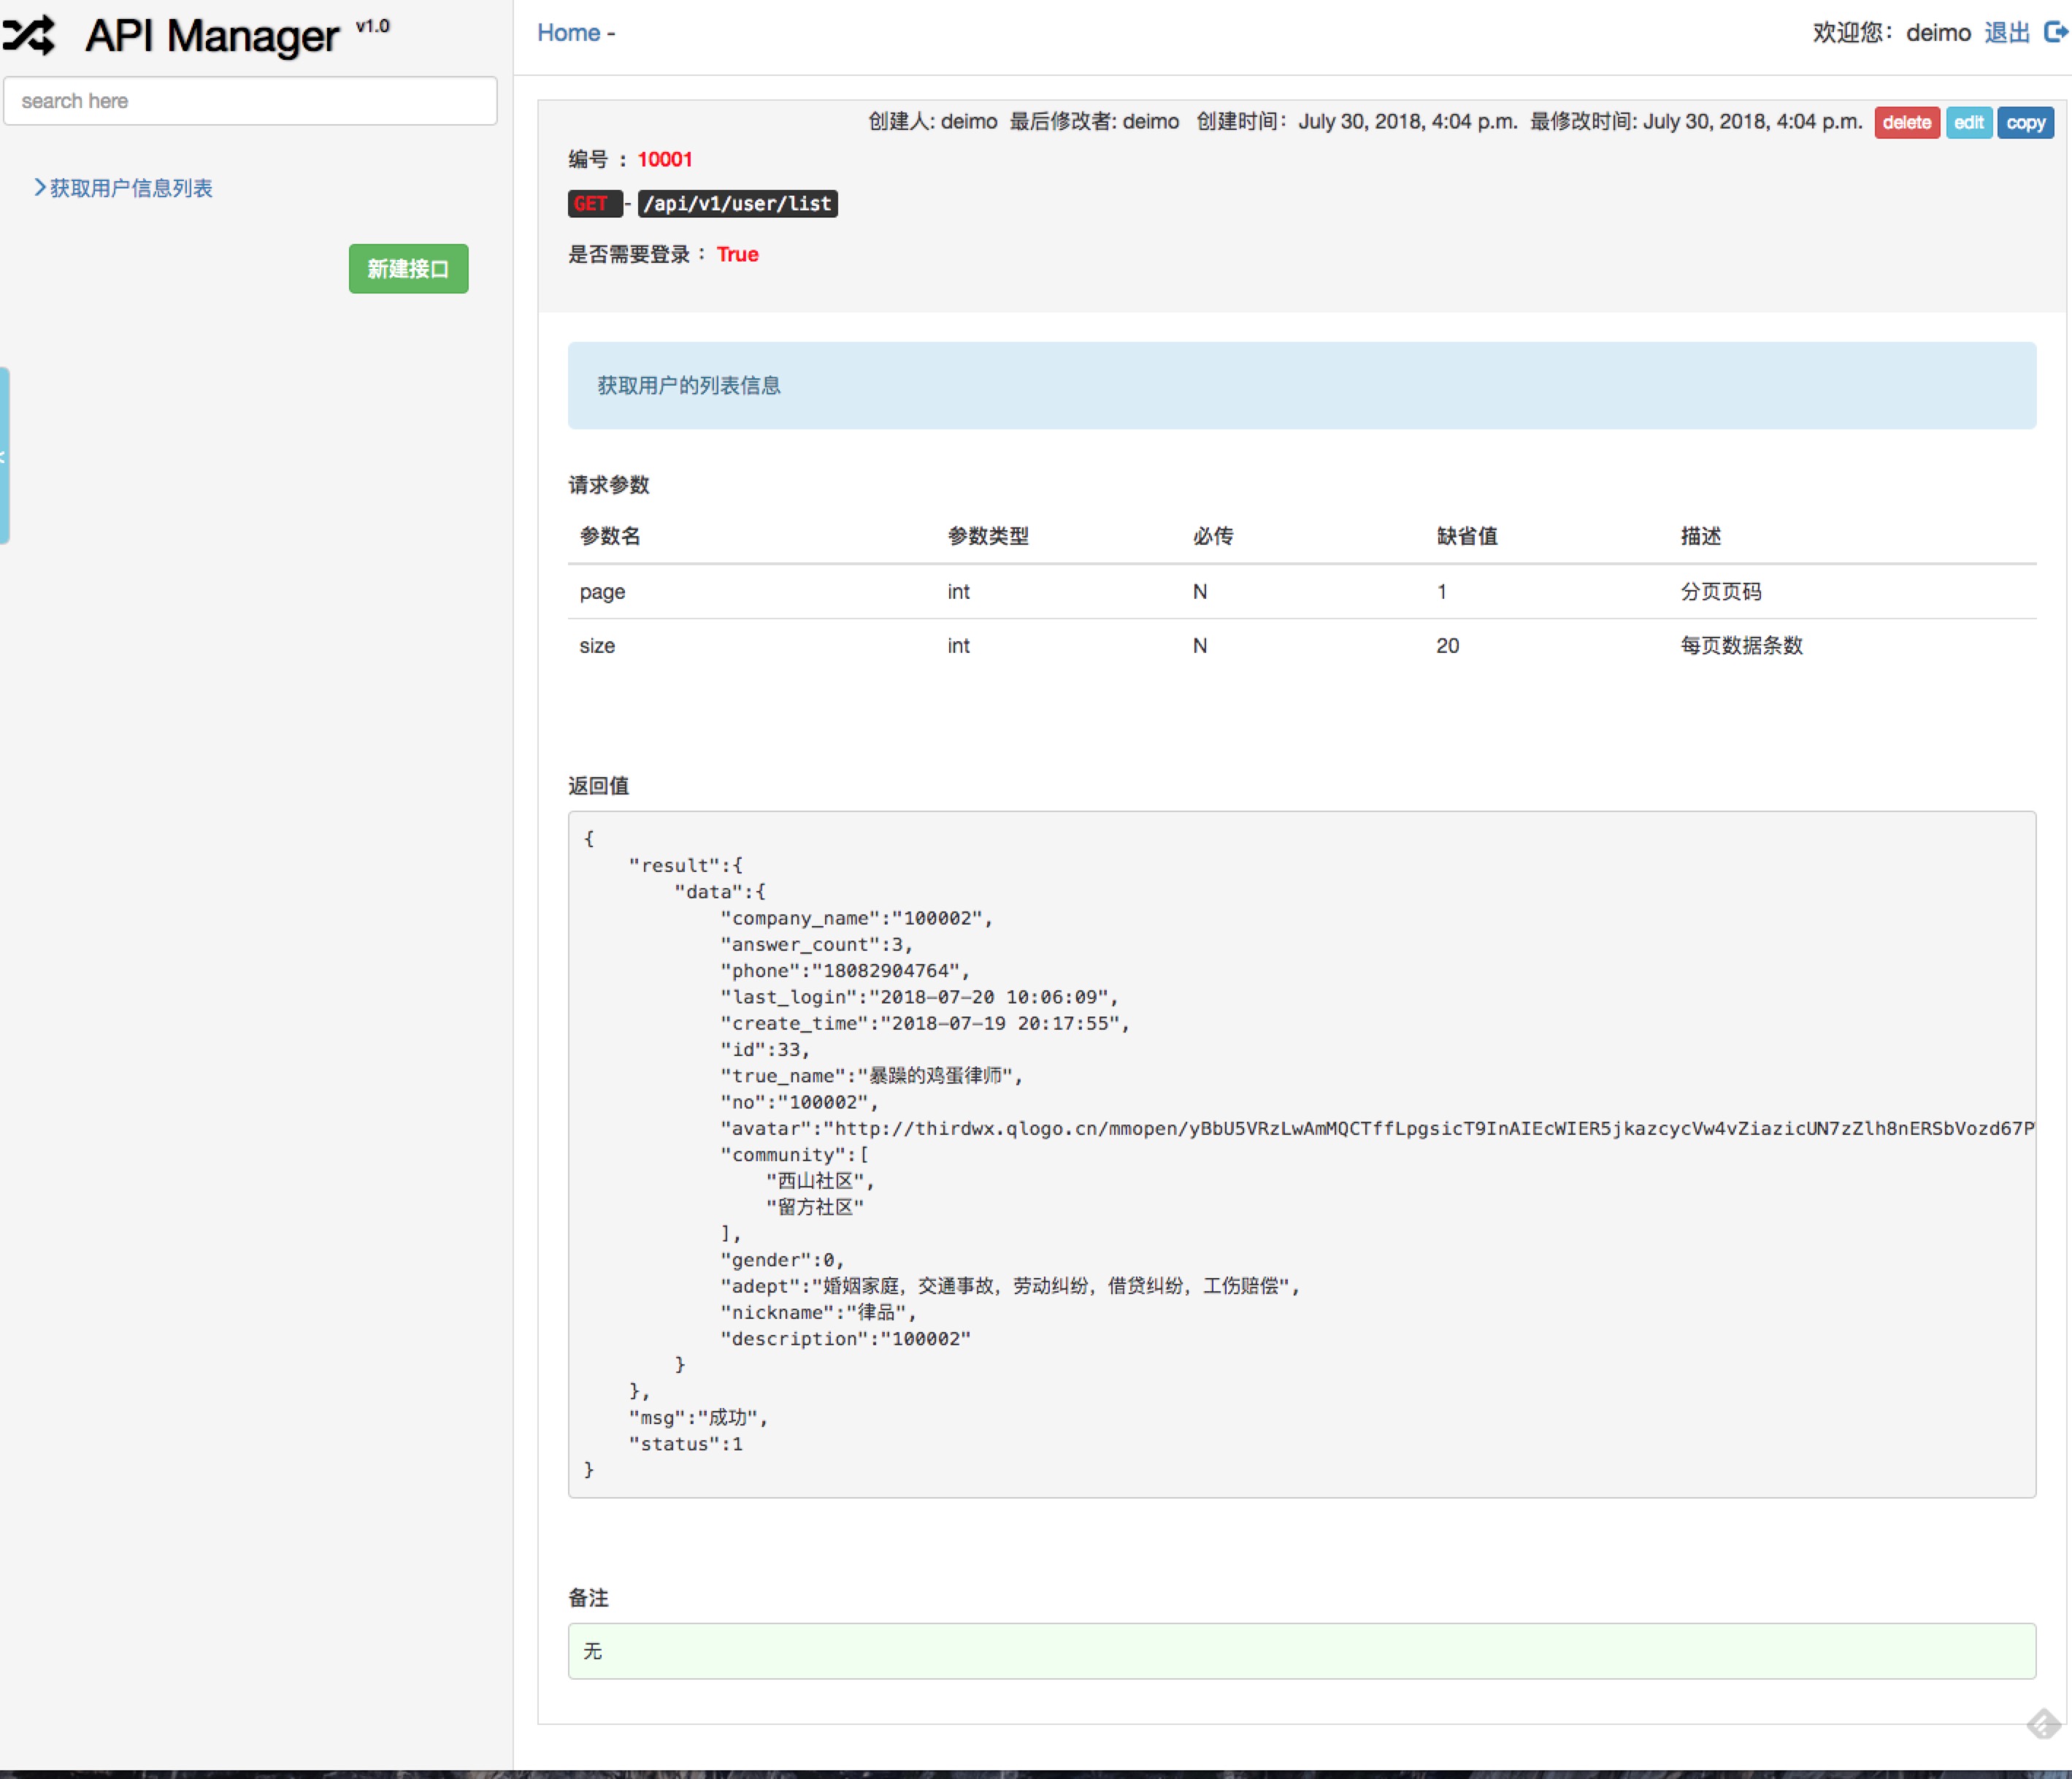Click the scroll-to-top diamond icon
Viewport: 2072px width, 1779px height.
[2043, 1723]
